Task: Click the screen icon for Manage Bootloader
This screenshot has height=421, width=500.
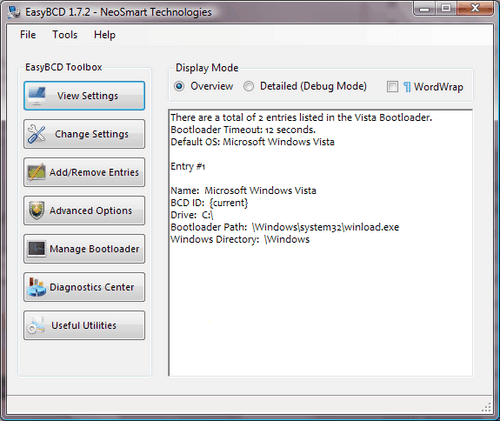Action: pyautogui.click(x=36, y=249)
